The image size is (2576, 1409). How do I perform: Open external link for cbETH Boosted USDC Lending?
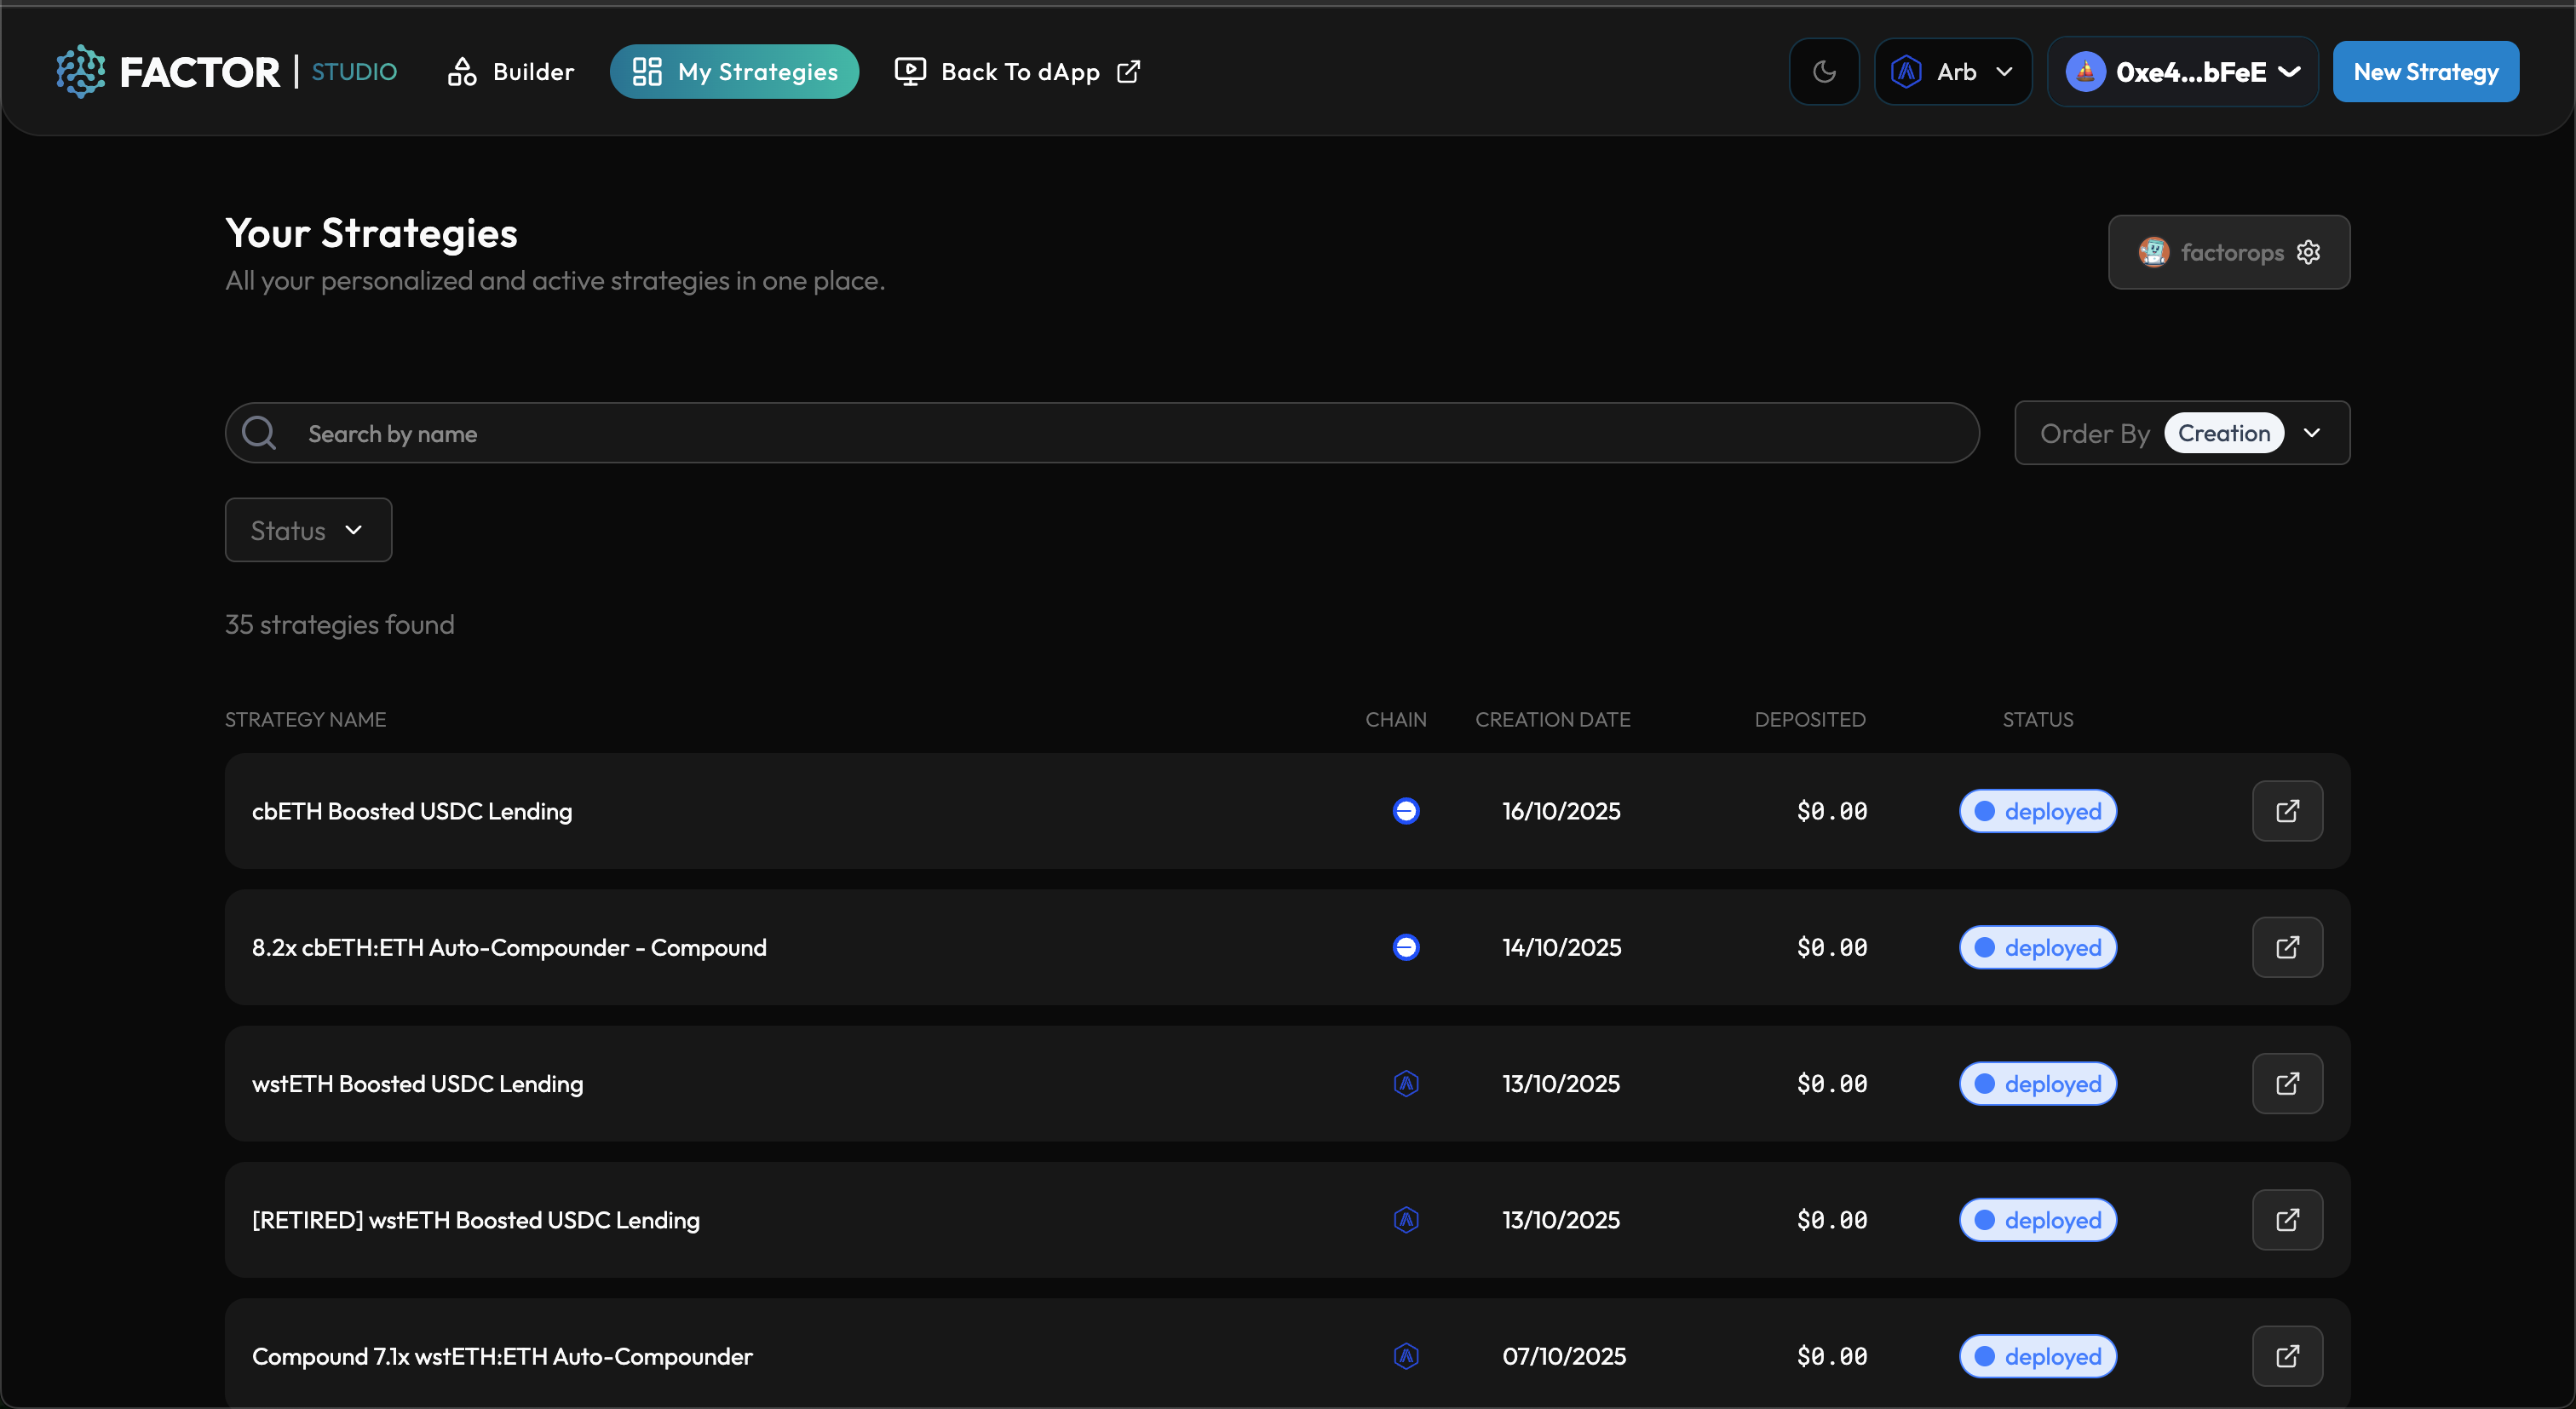pyautogui.click(x=2286, y=811)
